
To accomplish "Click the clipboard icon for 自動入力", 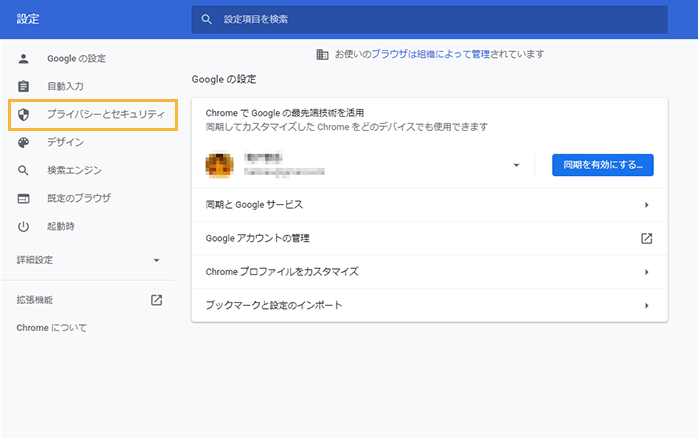I will 24,87.
